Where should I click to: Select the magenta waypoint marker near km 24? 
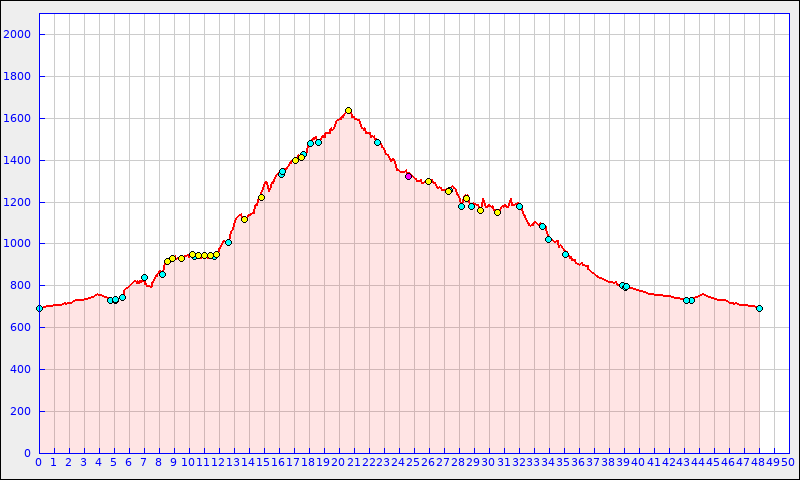(408, 176)
